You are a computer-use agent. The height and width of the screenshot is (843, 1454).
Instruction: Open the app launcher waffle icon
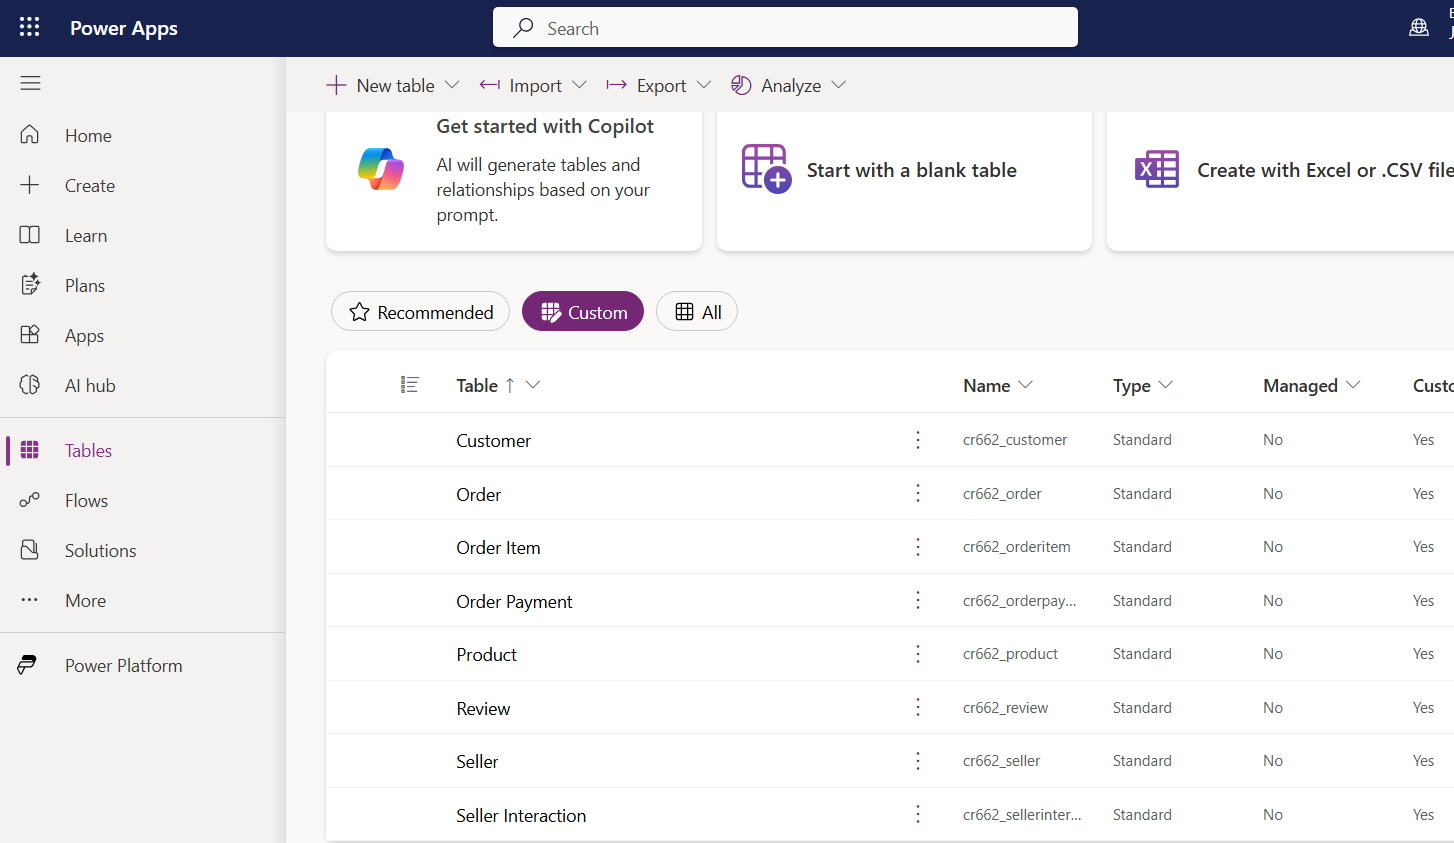pos(30,27)
